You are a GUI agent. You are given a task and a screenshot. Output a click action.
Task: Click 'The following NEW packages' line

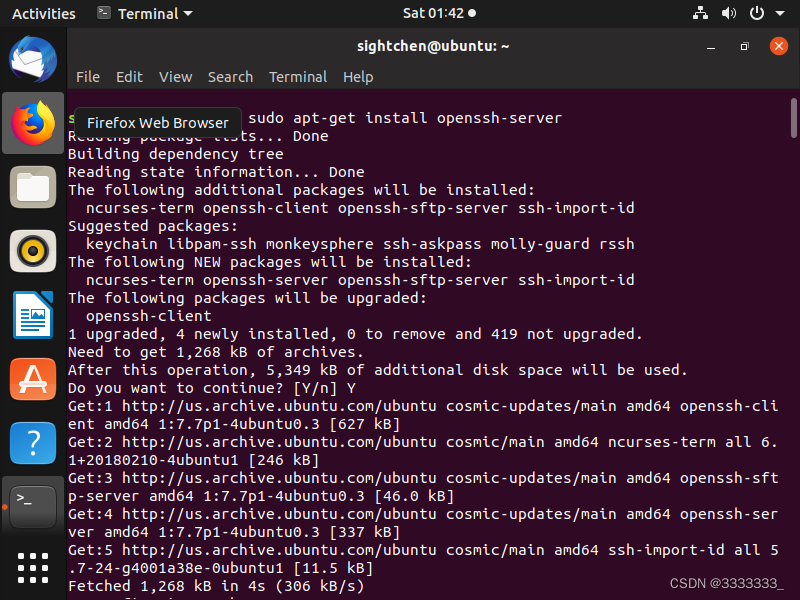coord(270,262)
